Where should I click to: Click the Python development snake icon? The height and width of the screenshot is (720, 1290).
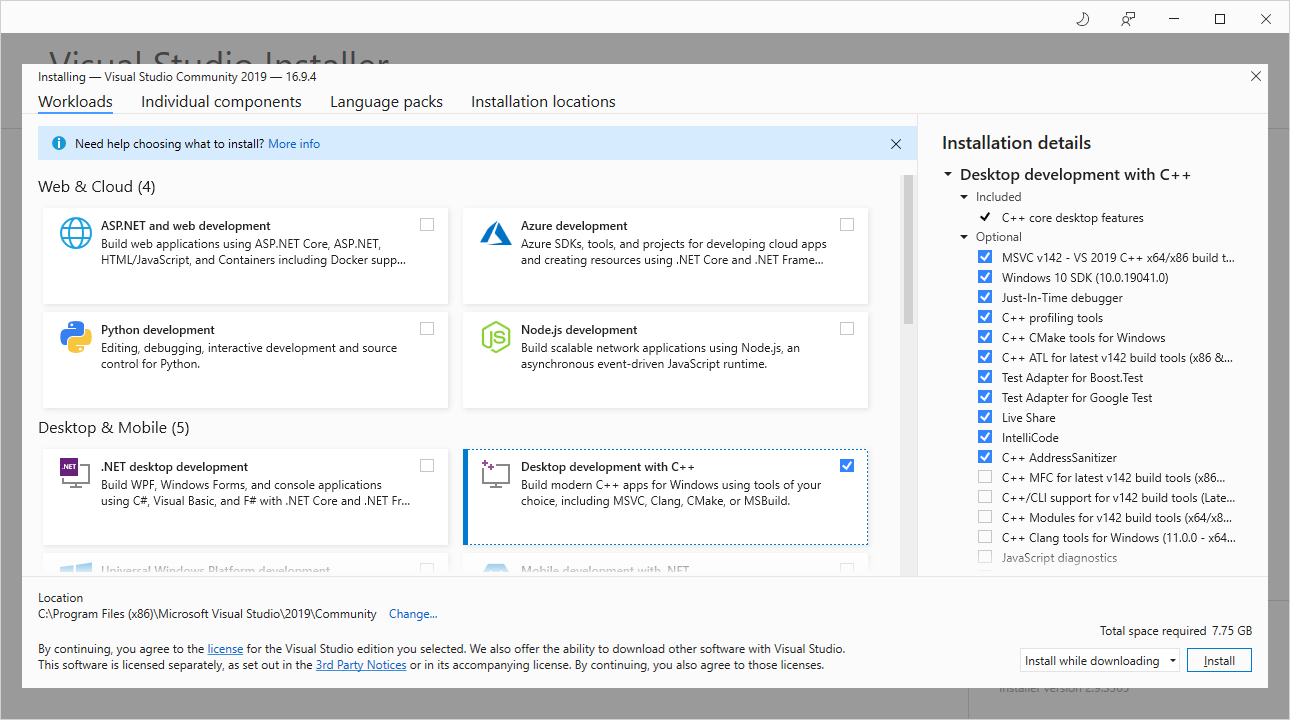click(x=76, y=337)
